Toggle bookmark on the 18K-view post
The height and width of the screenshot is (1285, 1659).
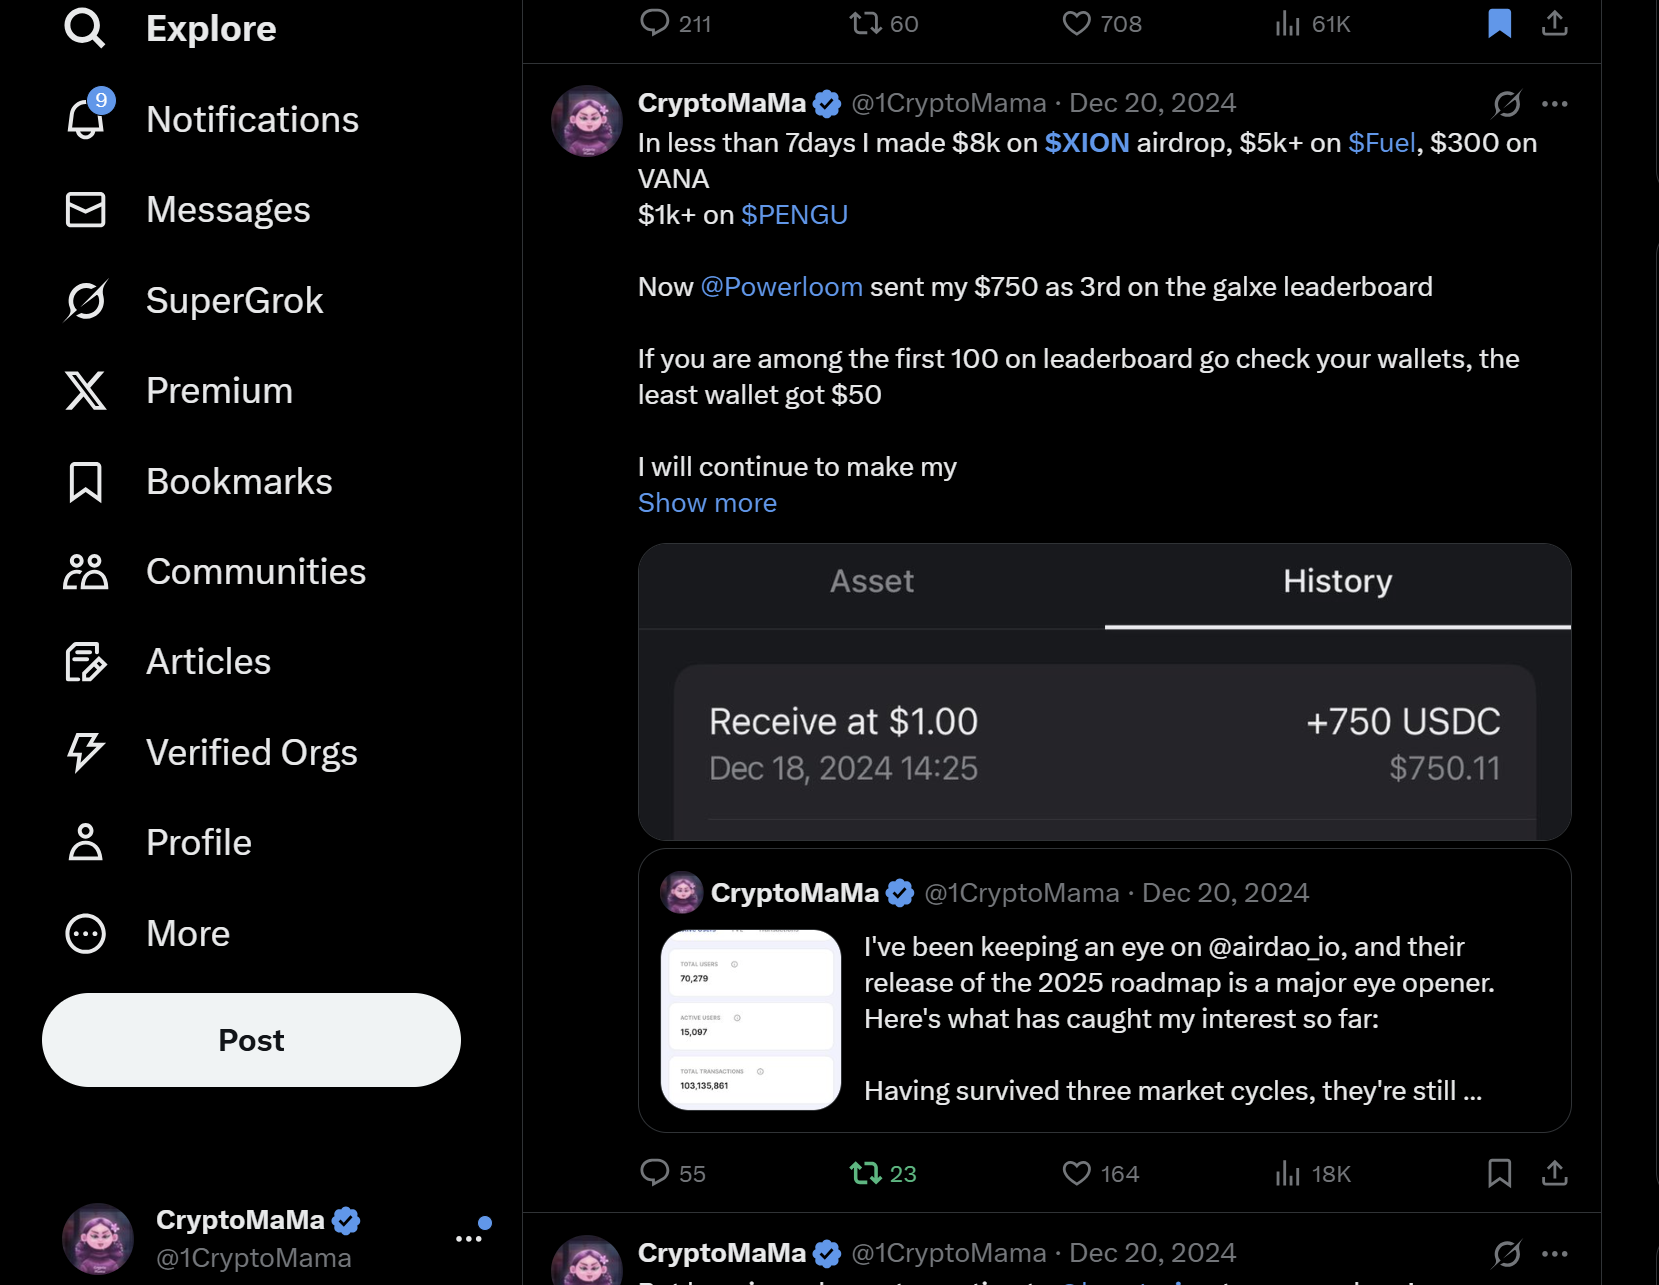point(1499,1173)
